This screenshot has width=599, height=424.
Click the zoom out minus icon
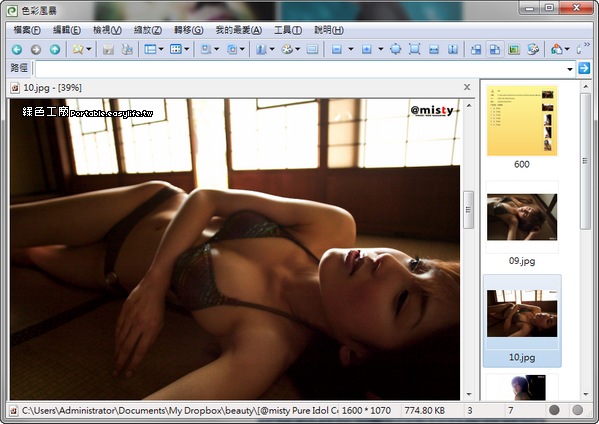point(337,49)
